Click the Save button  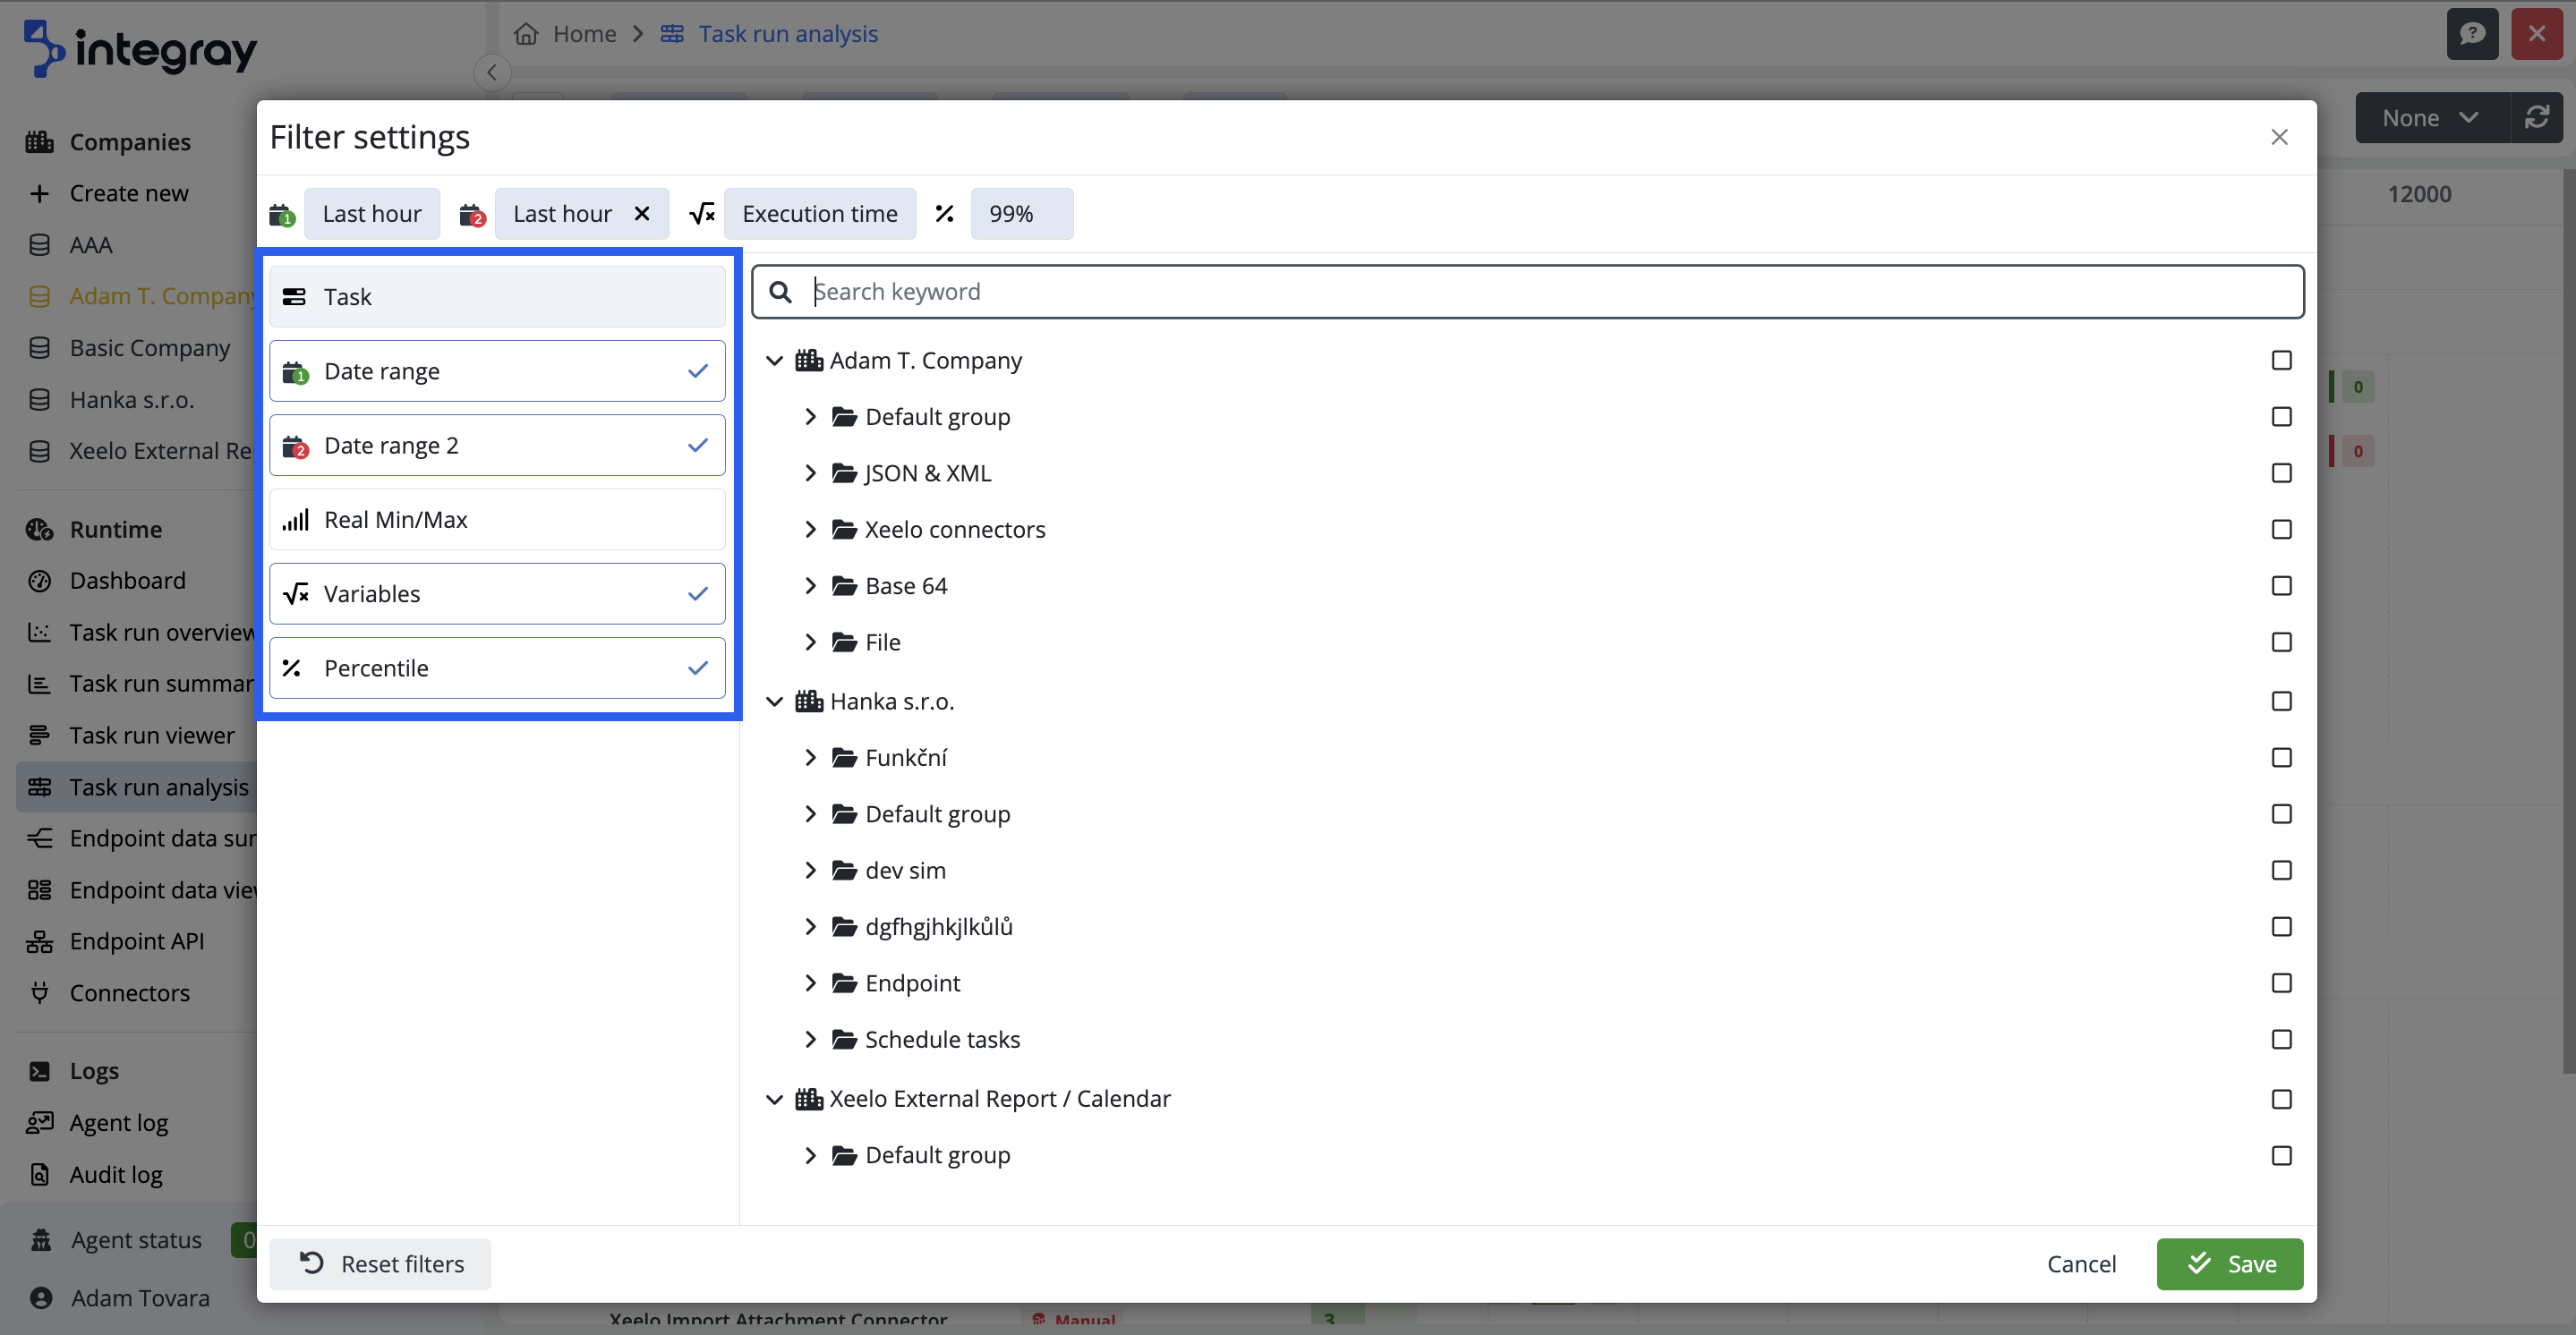pos(2230,1264)
